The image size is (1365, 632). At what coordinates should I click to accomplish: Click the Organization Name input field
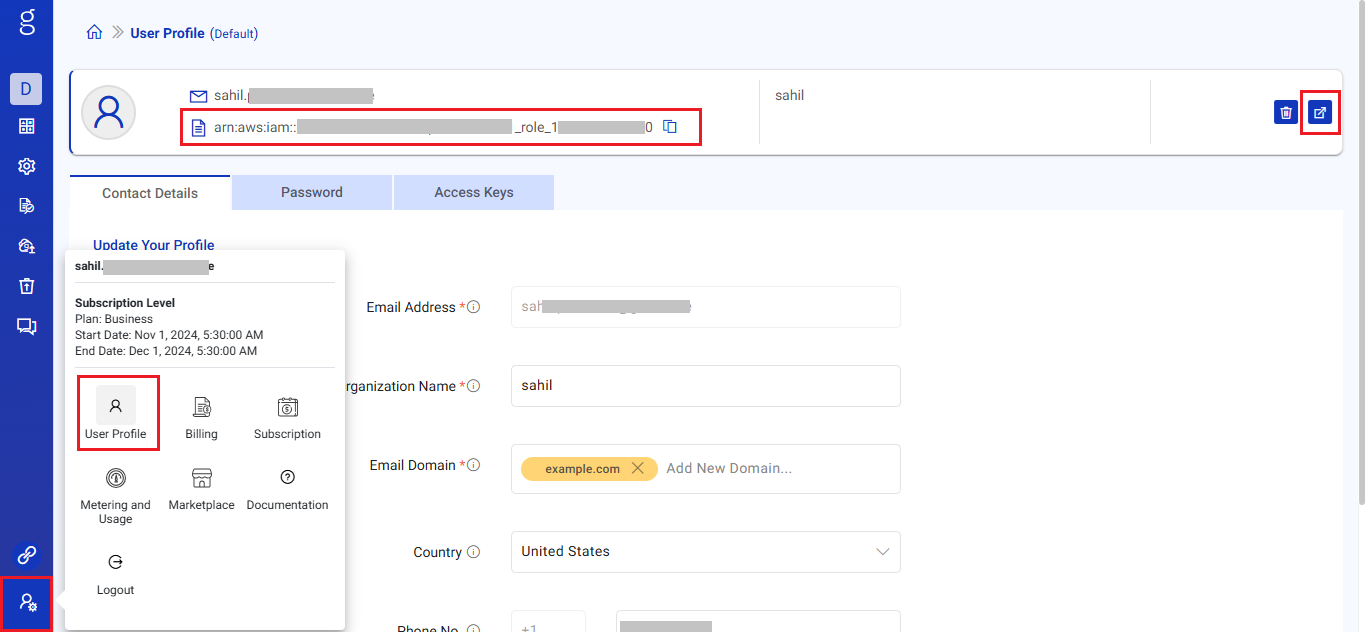pyautogui.click(x=705, y=386)
